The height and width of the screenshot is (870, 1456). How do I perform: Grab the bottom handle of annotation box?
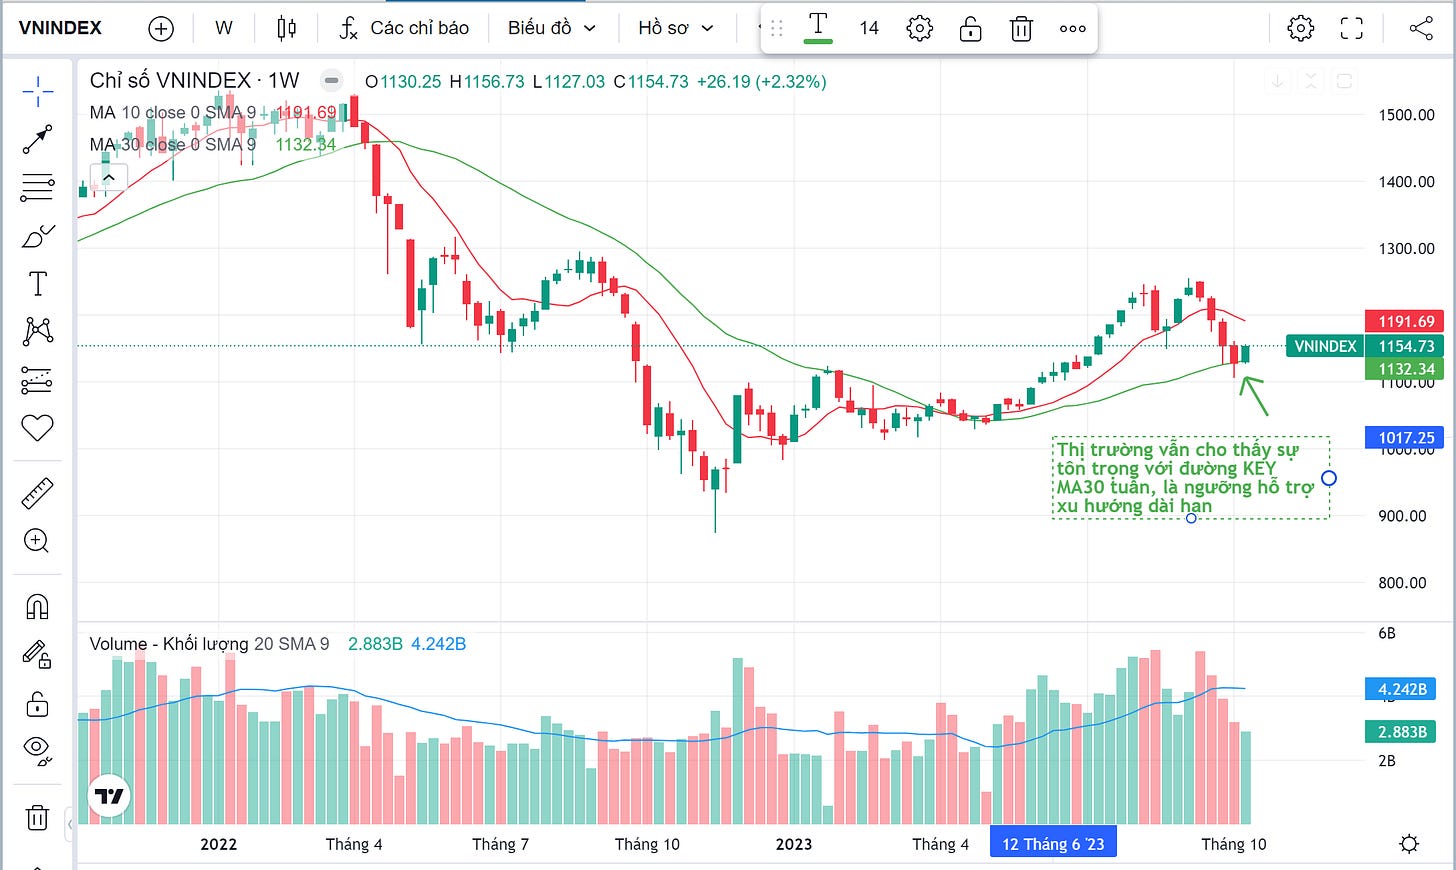tap(1191, 518)
